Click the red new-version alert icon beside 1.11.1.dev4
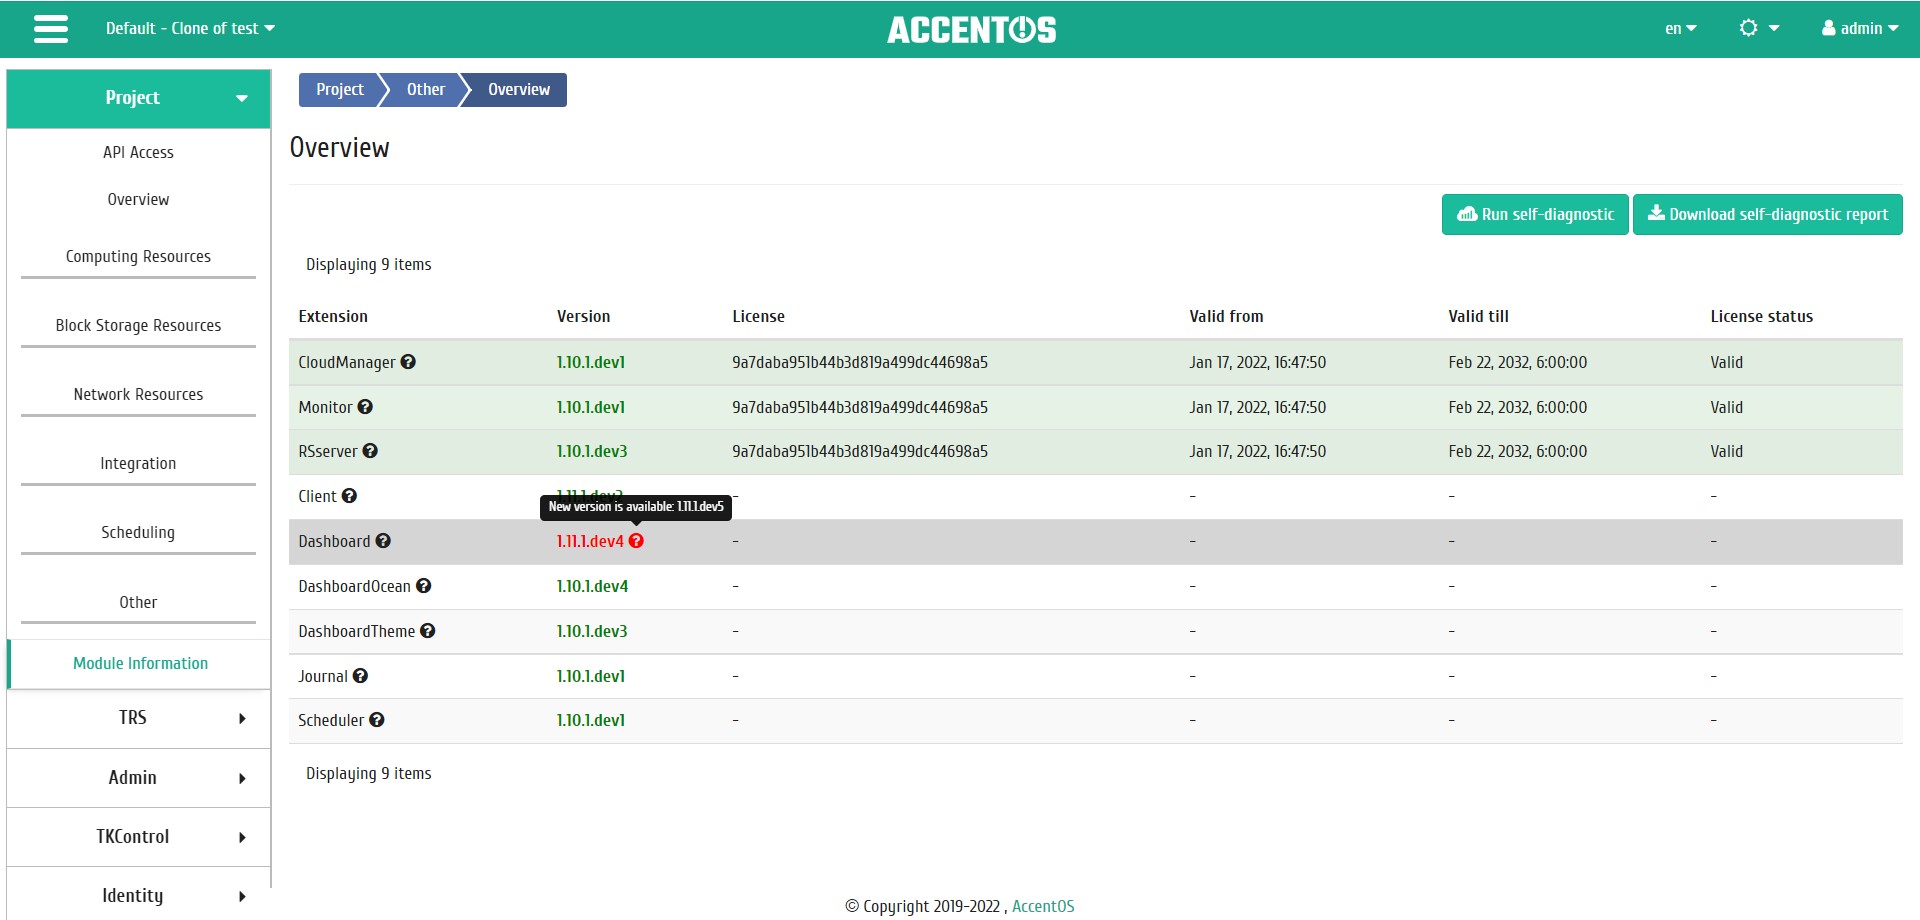The height and width of the screenshot is (920, 1920). coord(636,541)
